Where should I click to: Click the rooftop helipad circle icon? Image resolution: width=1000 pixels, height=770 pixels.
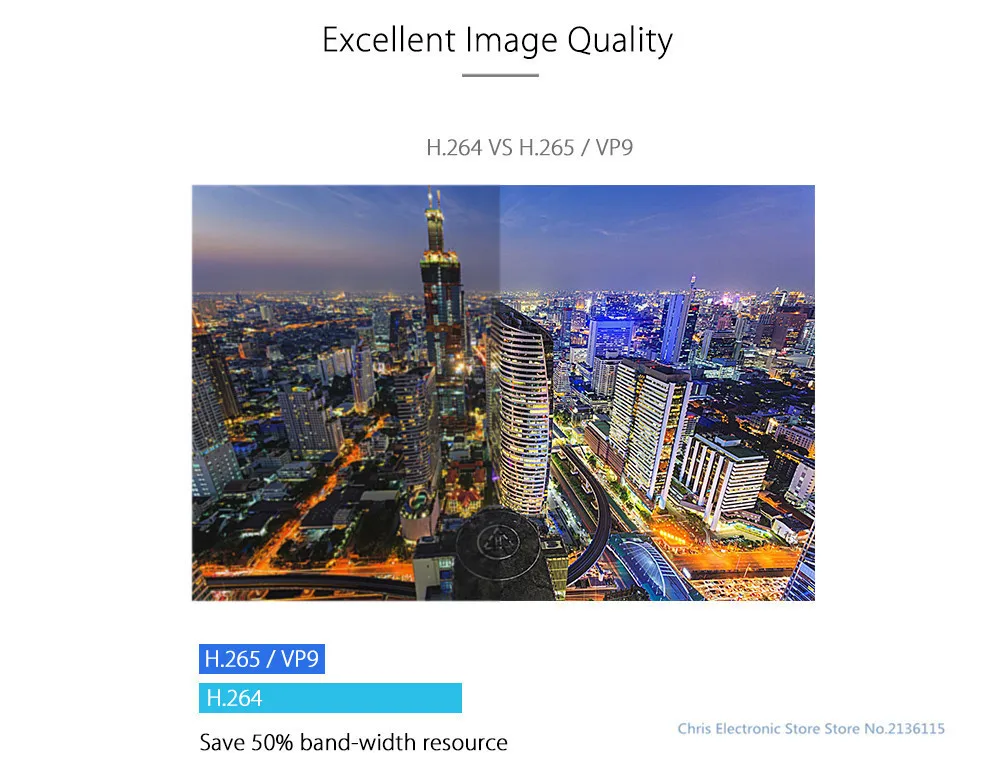[x=498, y=543]
